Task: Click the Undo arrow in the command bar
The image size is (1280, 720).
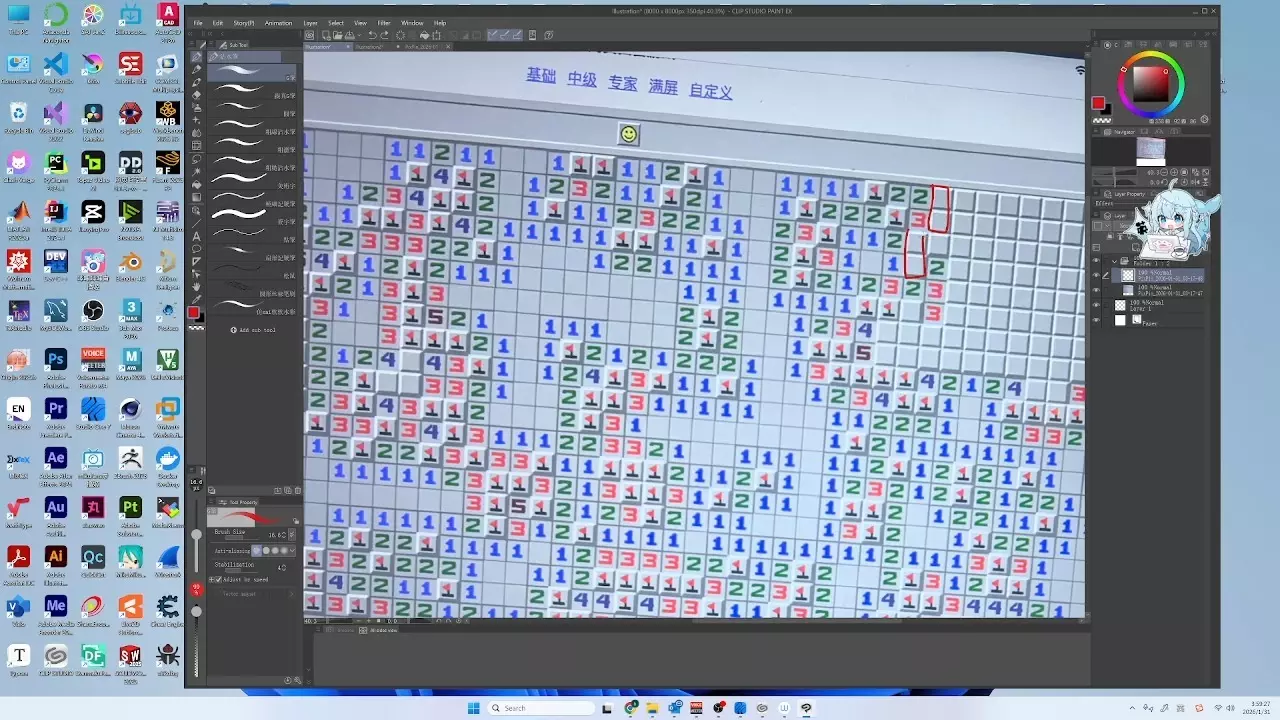Action: point(372,35)
